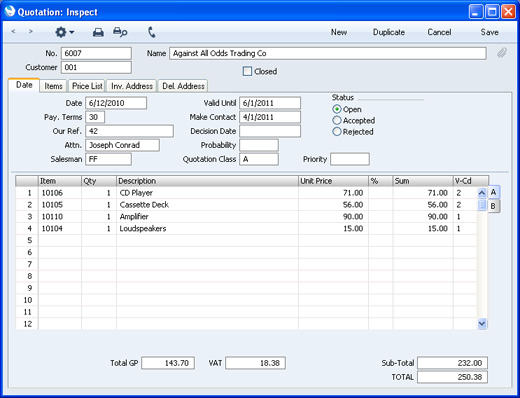
Task: Print the quotation with printer icon
Action: coord(98,32)
